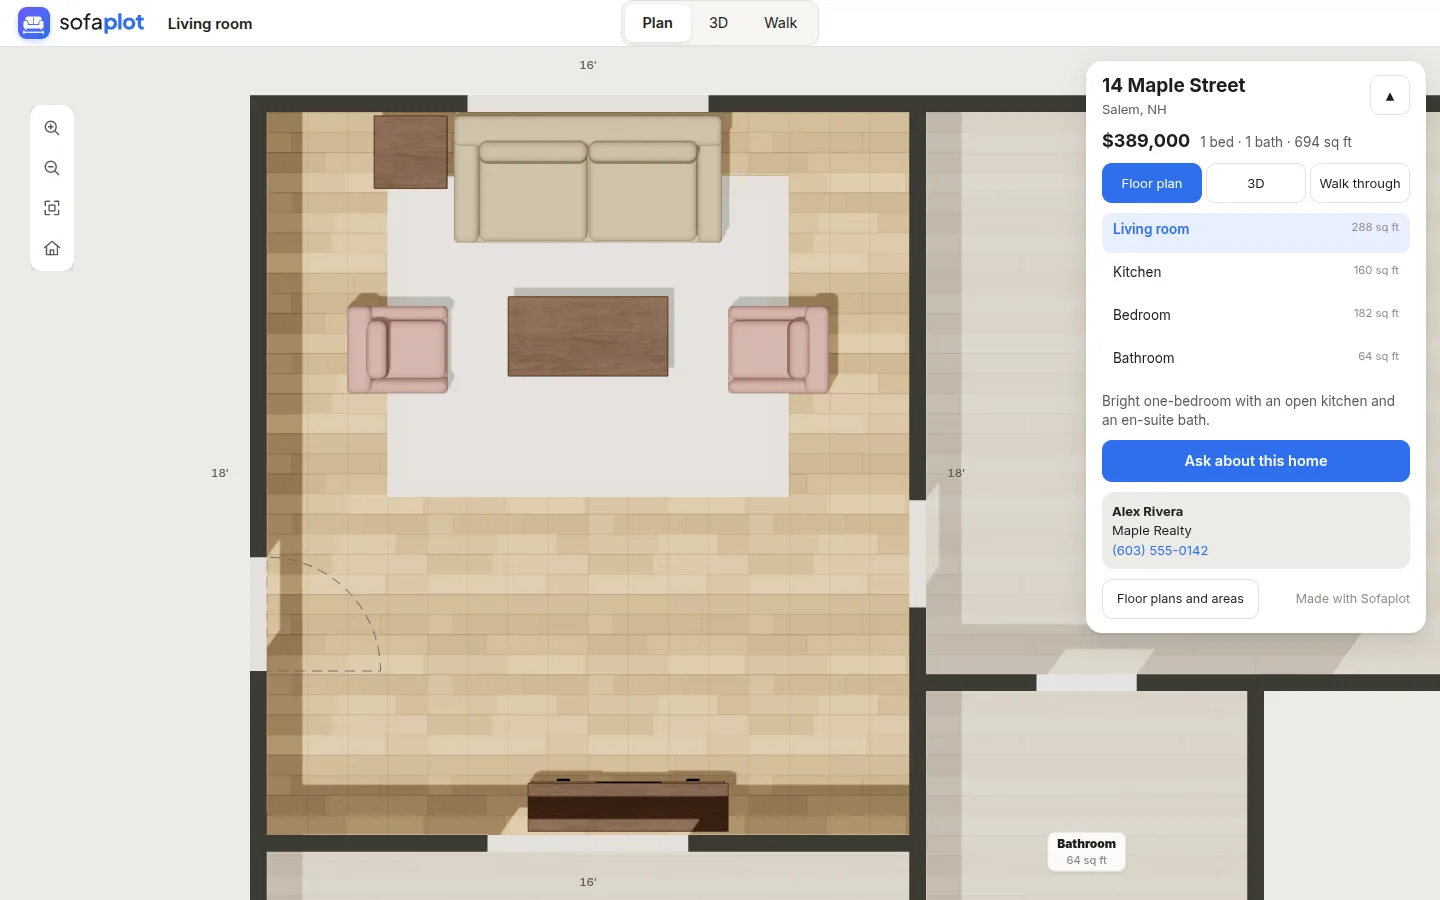Select 3D view in listing panel
Image resolution: width=1440 pixels, height=900 pixels.
pyautogui.click(x=1255, y=183)
